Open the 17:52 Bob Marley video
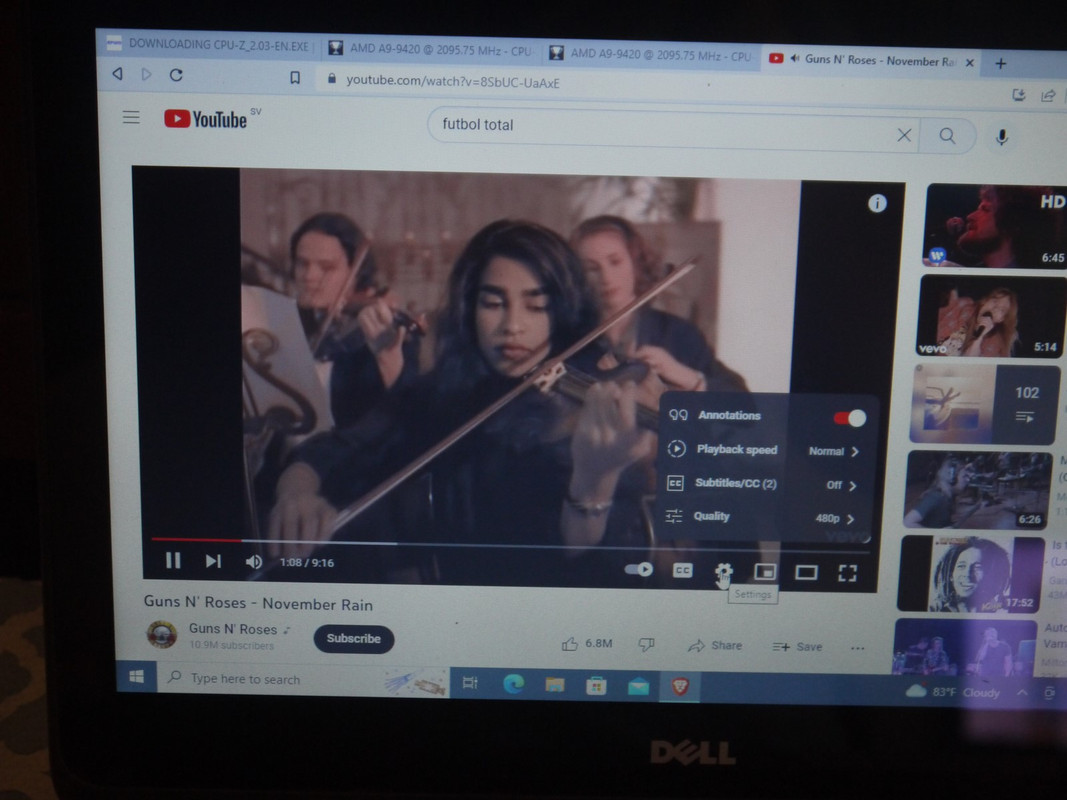The image size is (1067, 800). coord(972,574)
